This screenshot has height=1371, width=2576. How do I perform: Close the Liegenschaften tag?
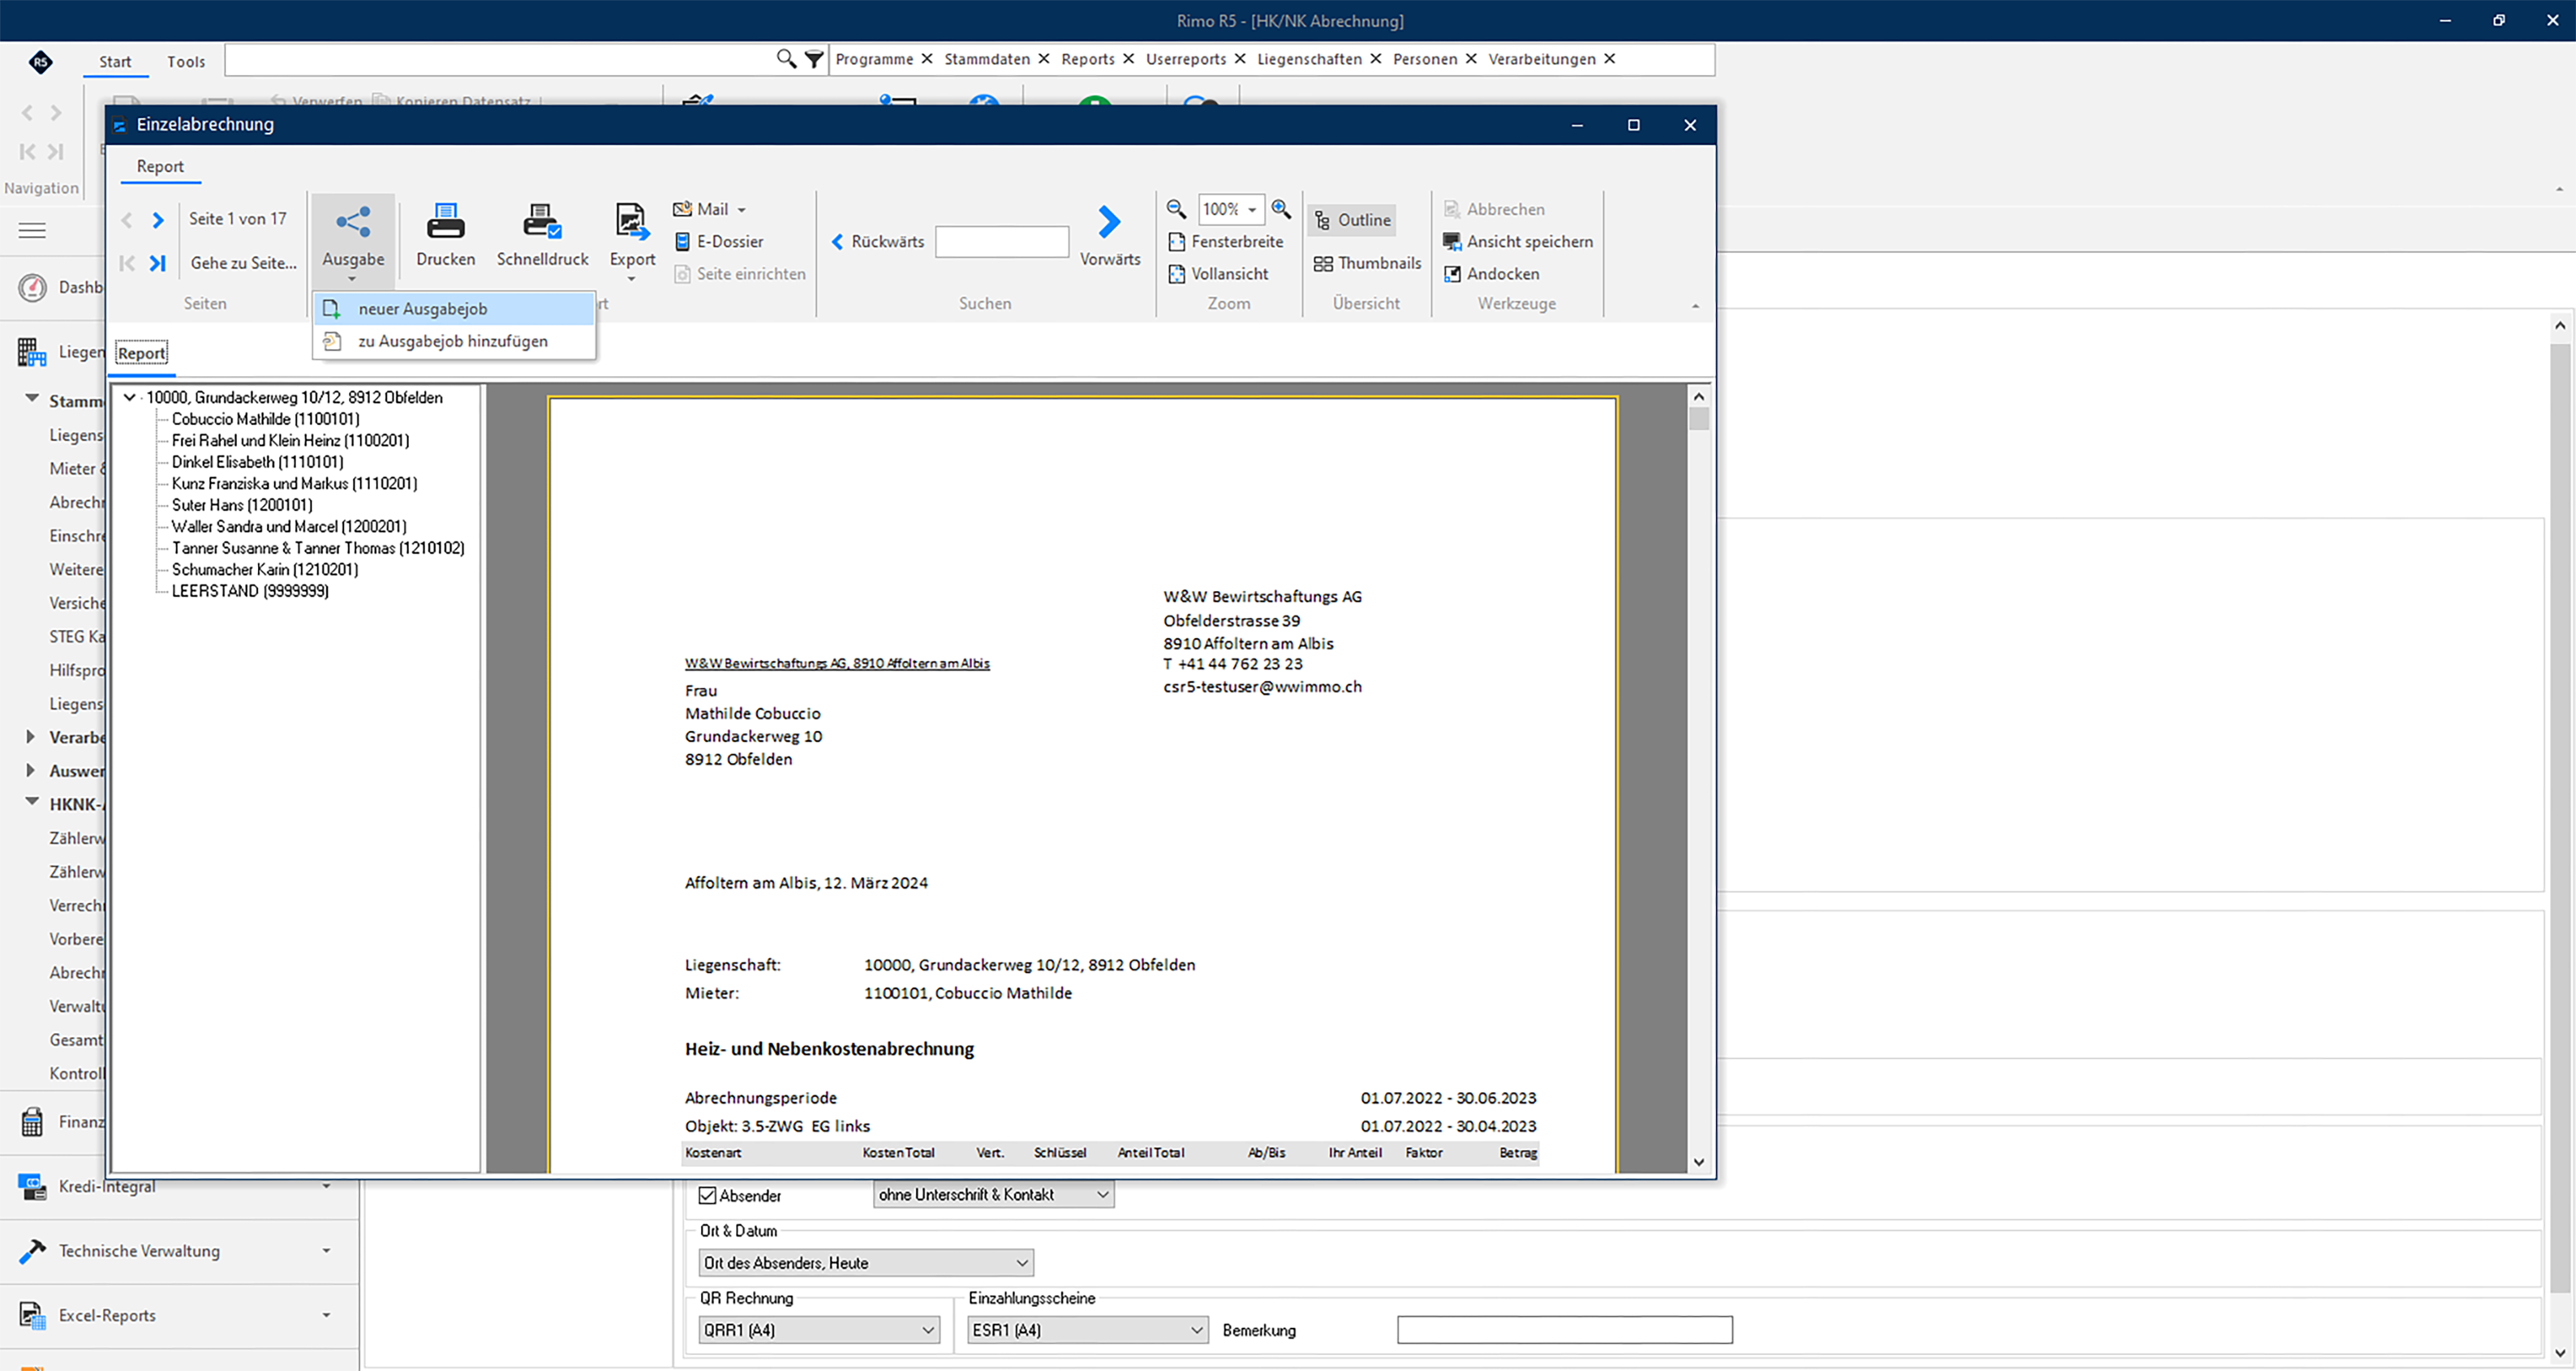(1376, 59)
